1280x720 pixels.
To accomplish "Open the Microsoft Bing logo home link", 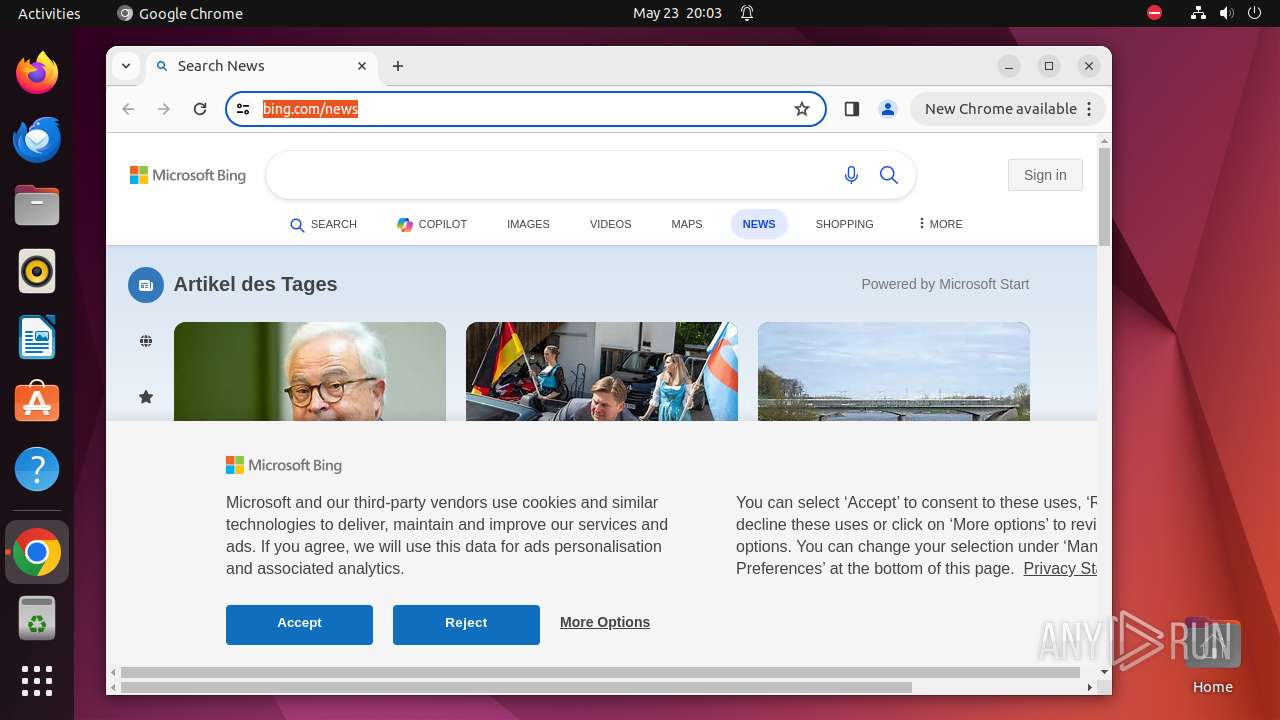I will 188,175.
